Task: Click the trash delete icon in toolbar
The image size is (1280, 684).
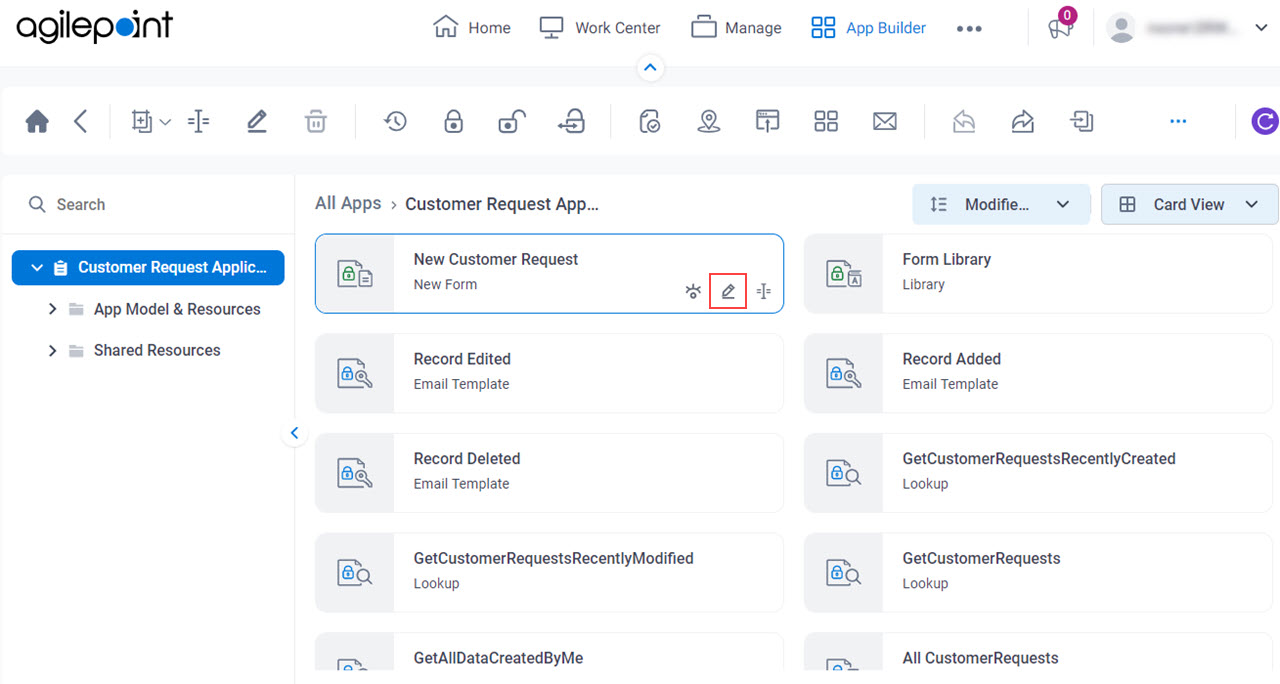Action: (315, 122)
